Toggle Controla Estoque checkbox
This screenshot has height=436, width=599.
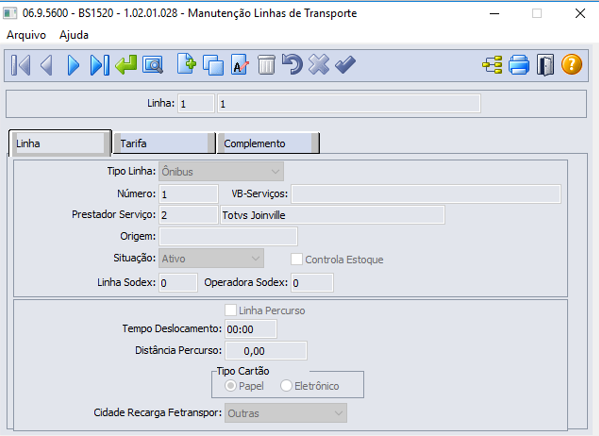point(297,259)
